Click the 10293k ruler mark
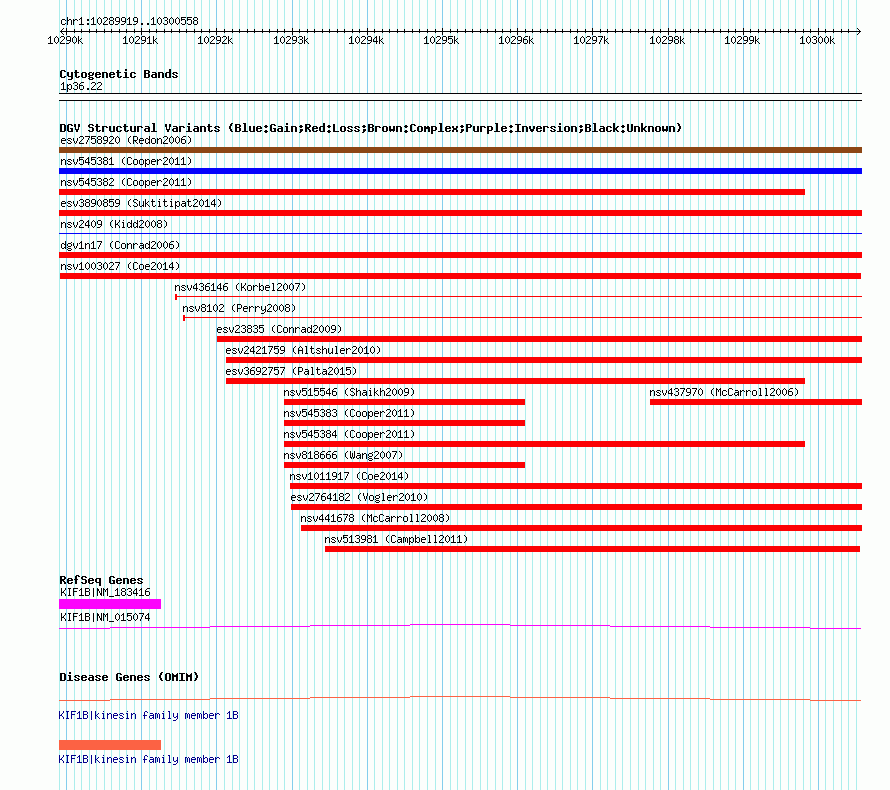Viewport: 890px width, 790px height. pyautogui.click(x=291, y=40)
